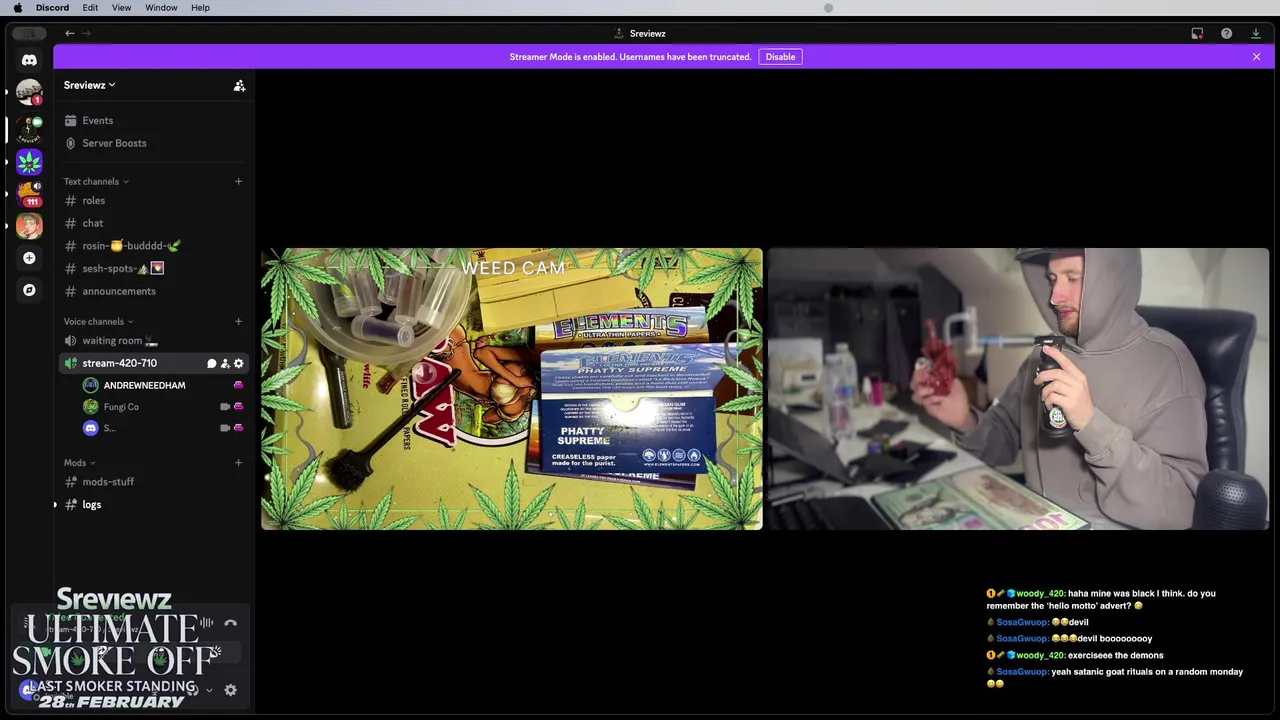Screen dimensions: 1280x720
Task: Open the Help menu in menu bar
Action: [200, 7]
